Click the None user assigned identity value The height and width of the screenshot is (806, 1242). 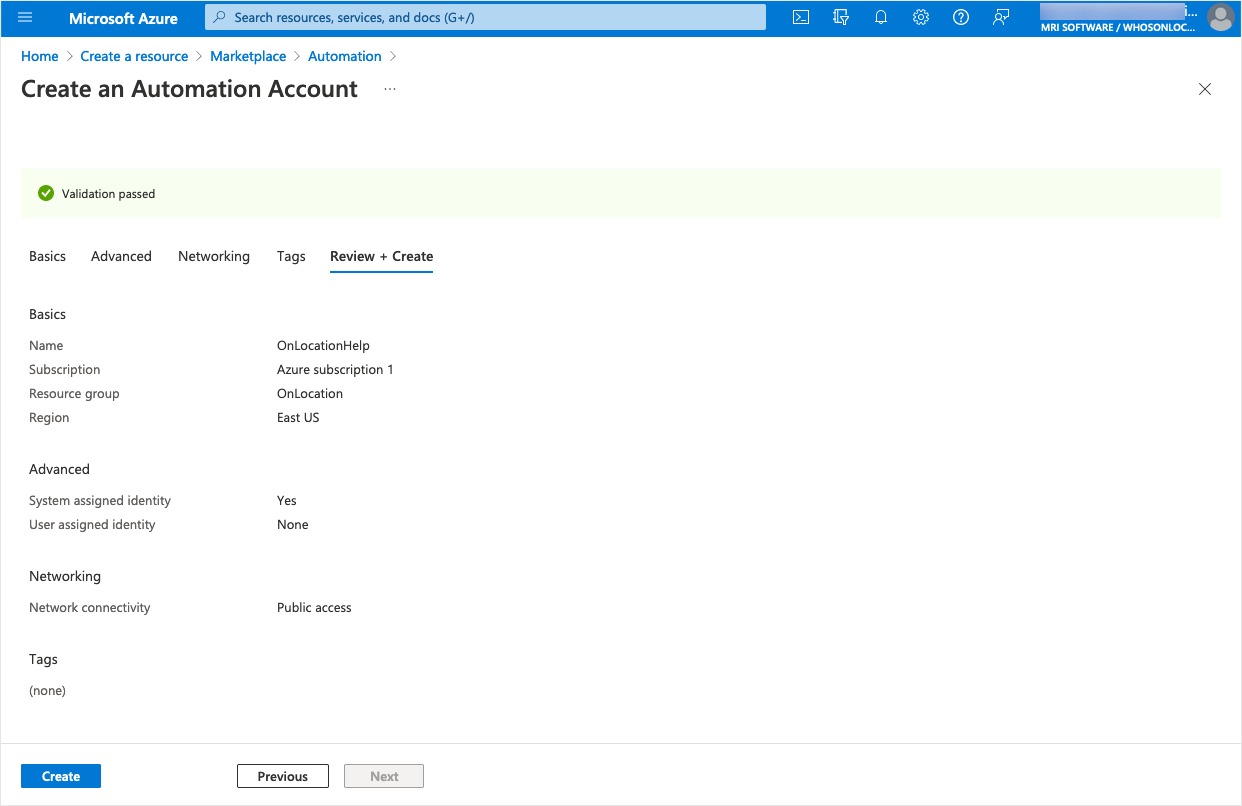293,524
